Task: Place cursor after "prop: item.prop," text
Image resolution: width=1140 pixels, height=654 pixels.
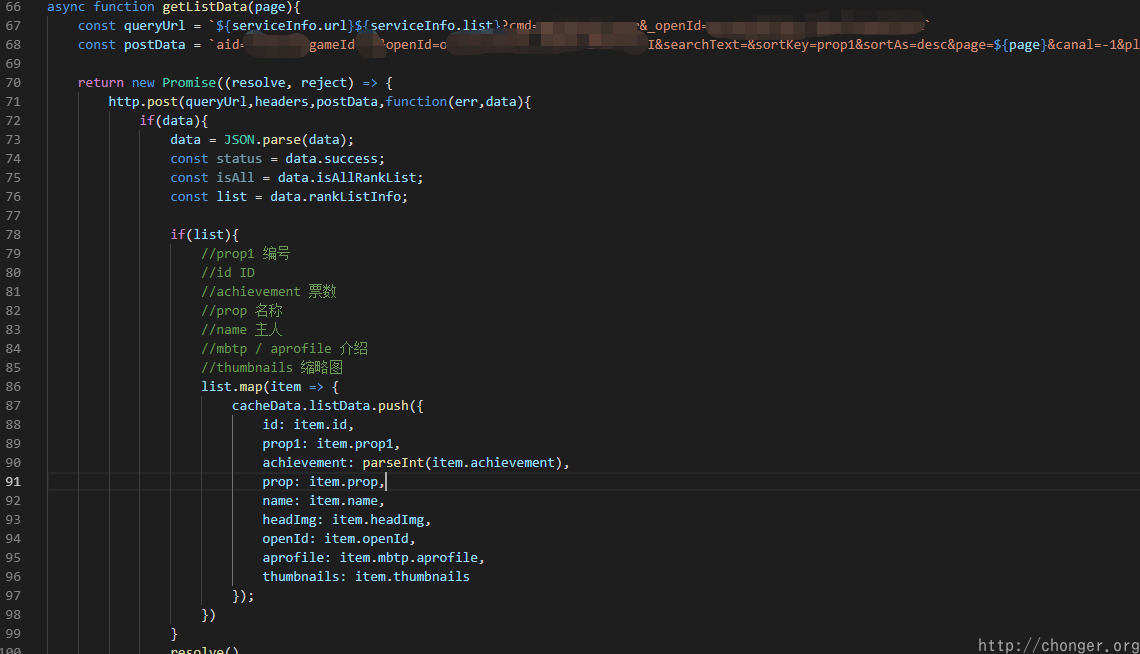Action: point(386,482)
